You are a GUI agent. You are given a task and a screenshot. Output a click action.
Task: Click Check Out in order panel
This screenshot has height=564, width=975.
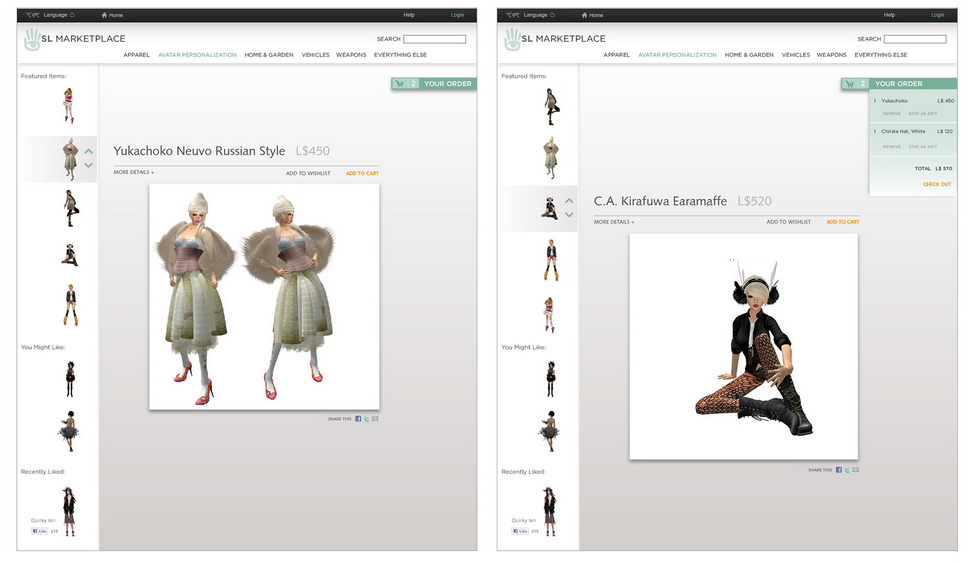click(937, 184)
